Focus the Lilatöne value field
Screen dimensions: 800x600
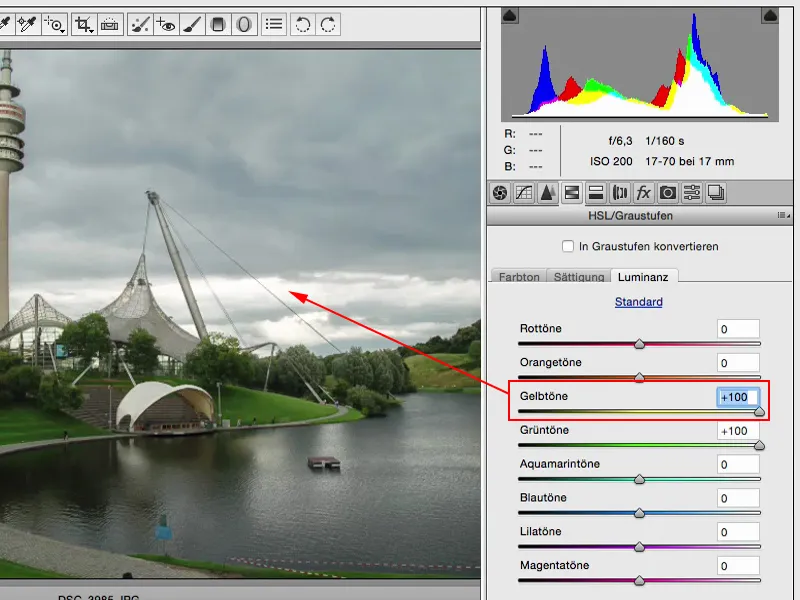[x=738, y=532]
